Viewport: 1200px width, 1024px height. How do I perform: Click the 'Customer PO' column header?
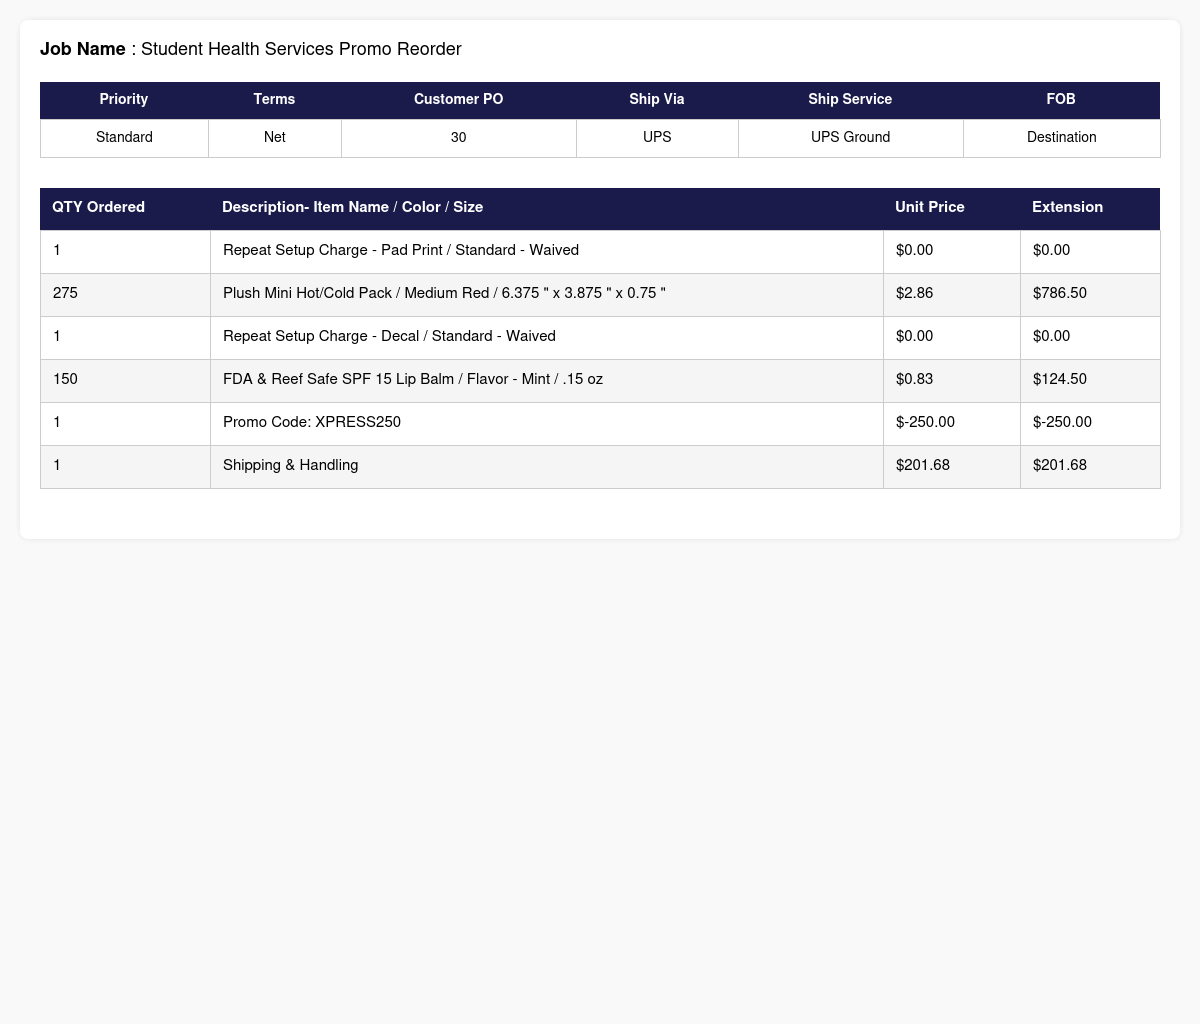click(x=458, y=100)
